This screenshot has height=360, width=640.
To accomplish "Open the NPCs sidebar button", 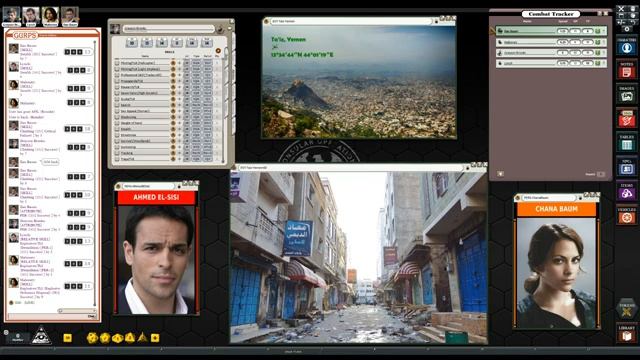I will click(627, 167).
